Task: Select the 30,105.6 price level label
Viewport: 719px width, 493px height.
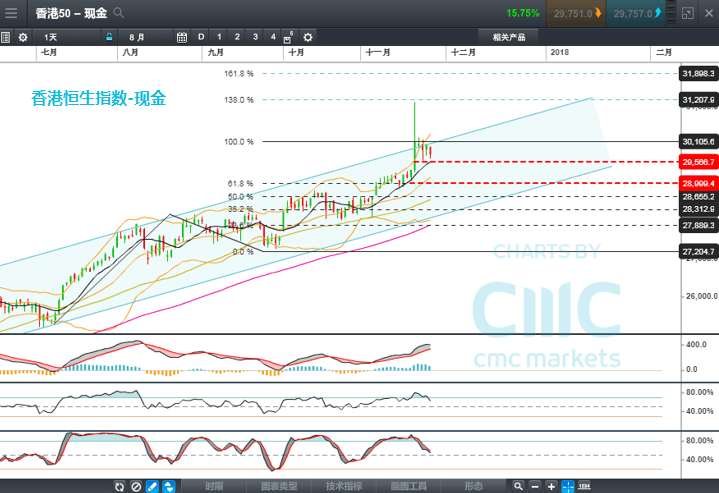Action: tap(698, 142)
